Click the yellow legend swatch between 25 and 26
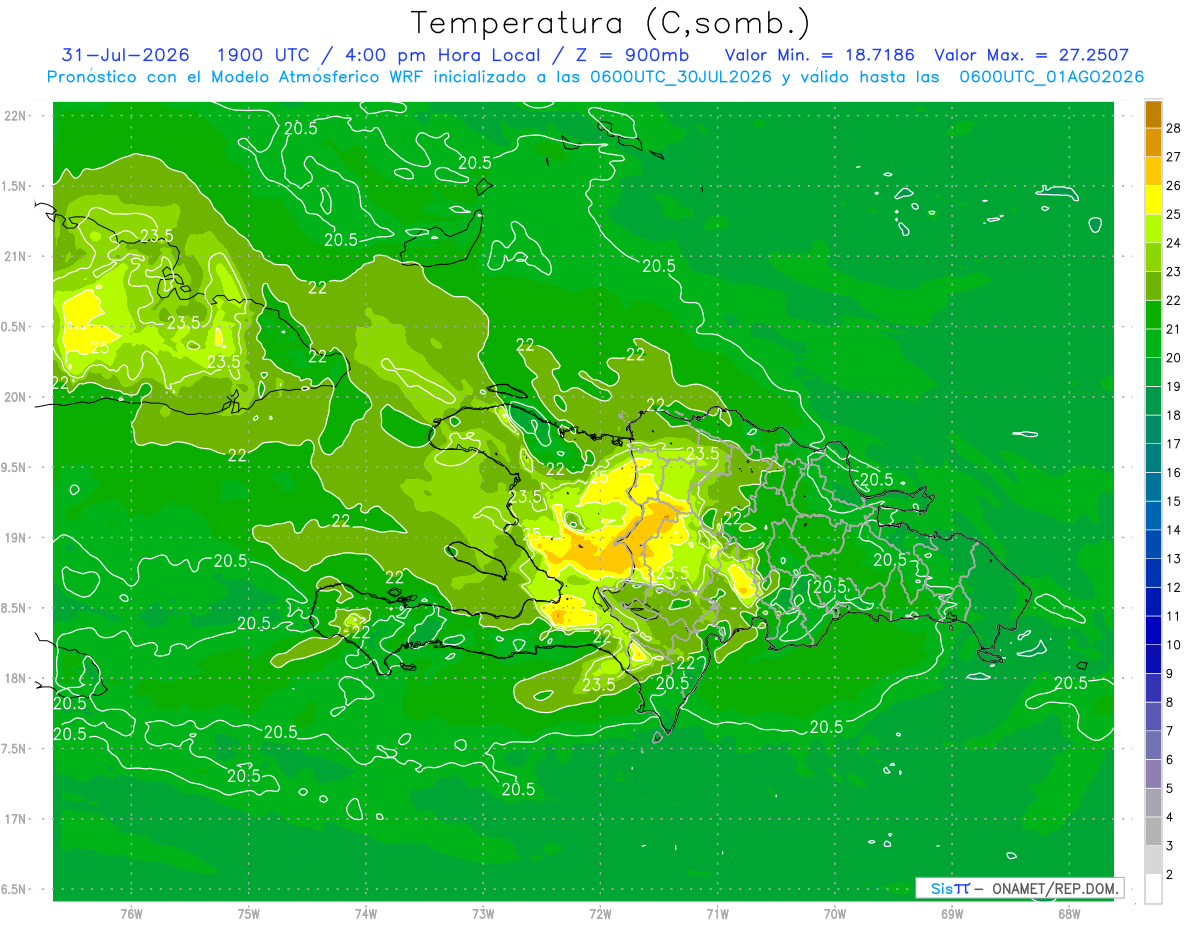 tap(1153, 200)
